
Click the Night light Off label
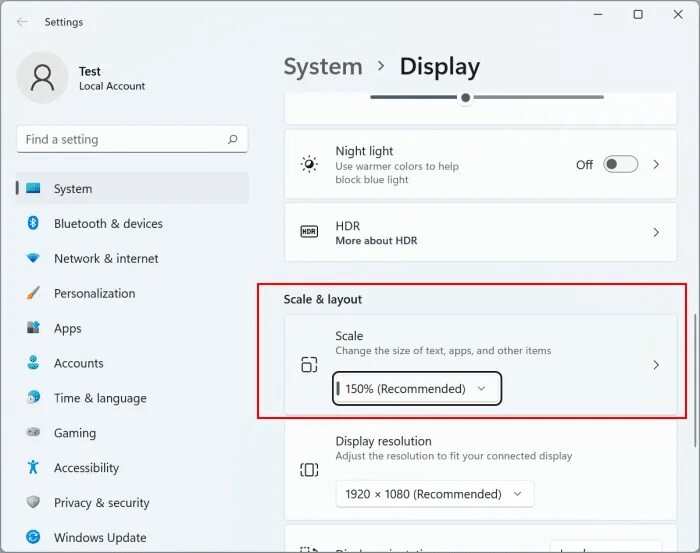coord(584,165)
